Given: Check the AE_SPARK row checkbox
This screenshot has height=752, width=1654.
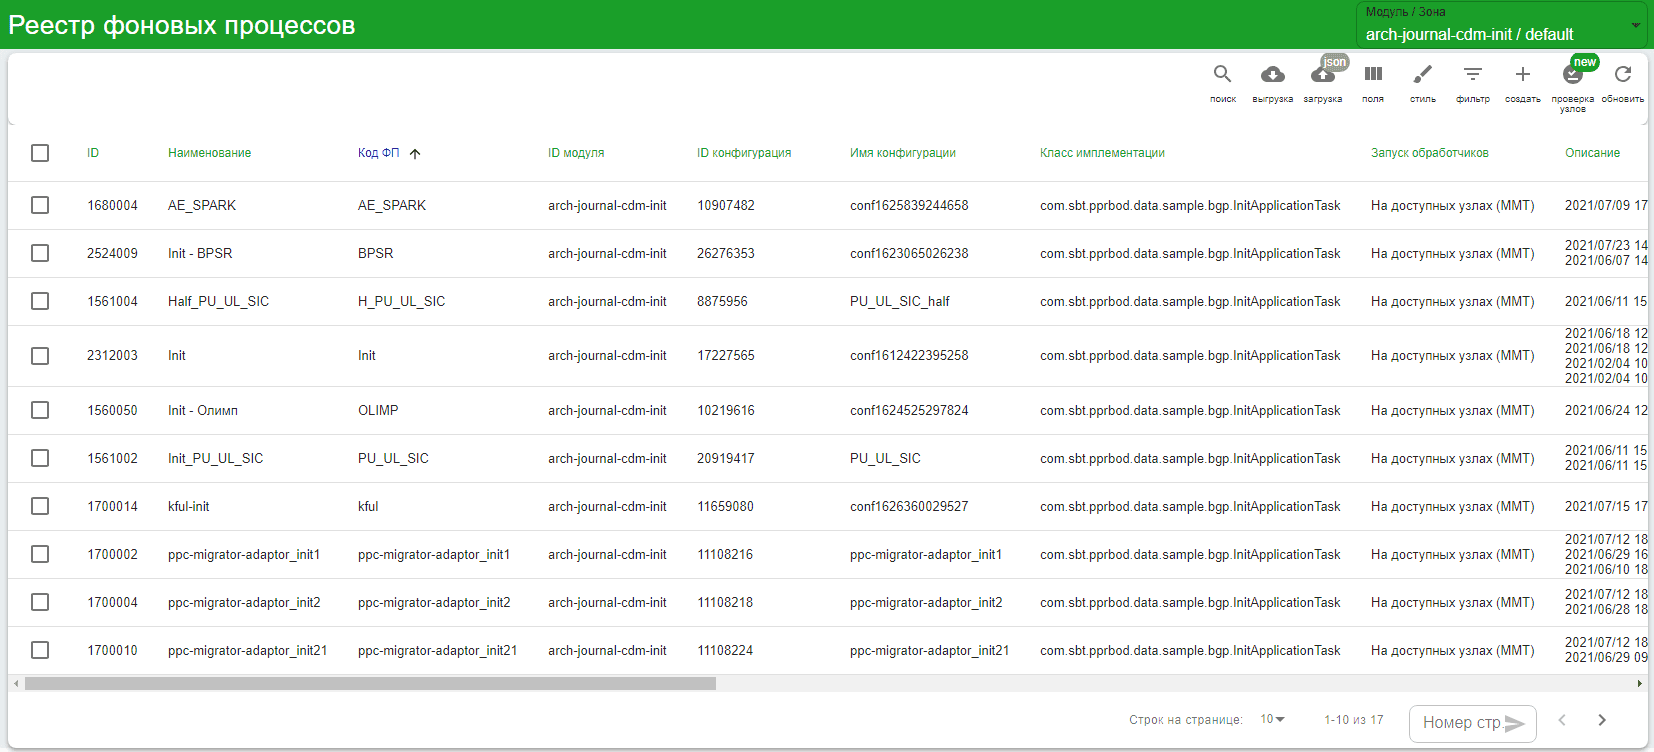Looking at the screenshot, I should 40,205.
